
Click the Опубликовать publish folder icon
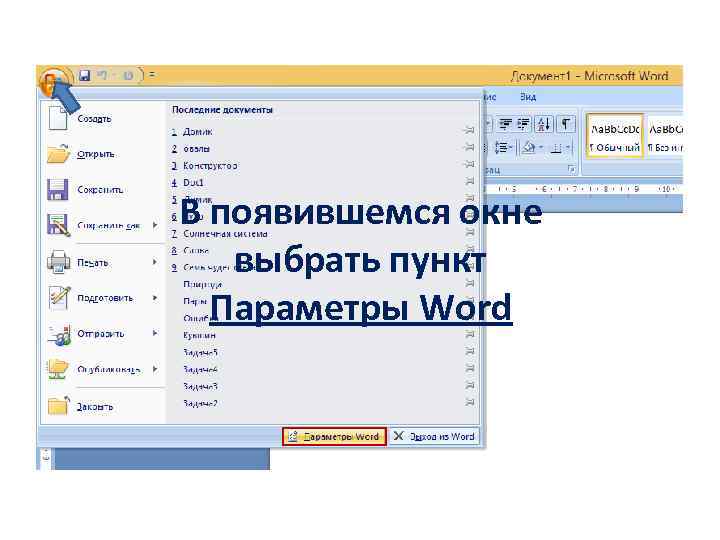pyautogui.click(x=58, y=369)
